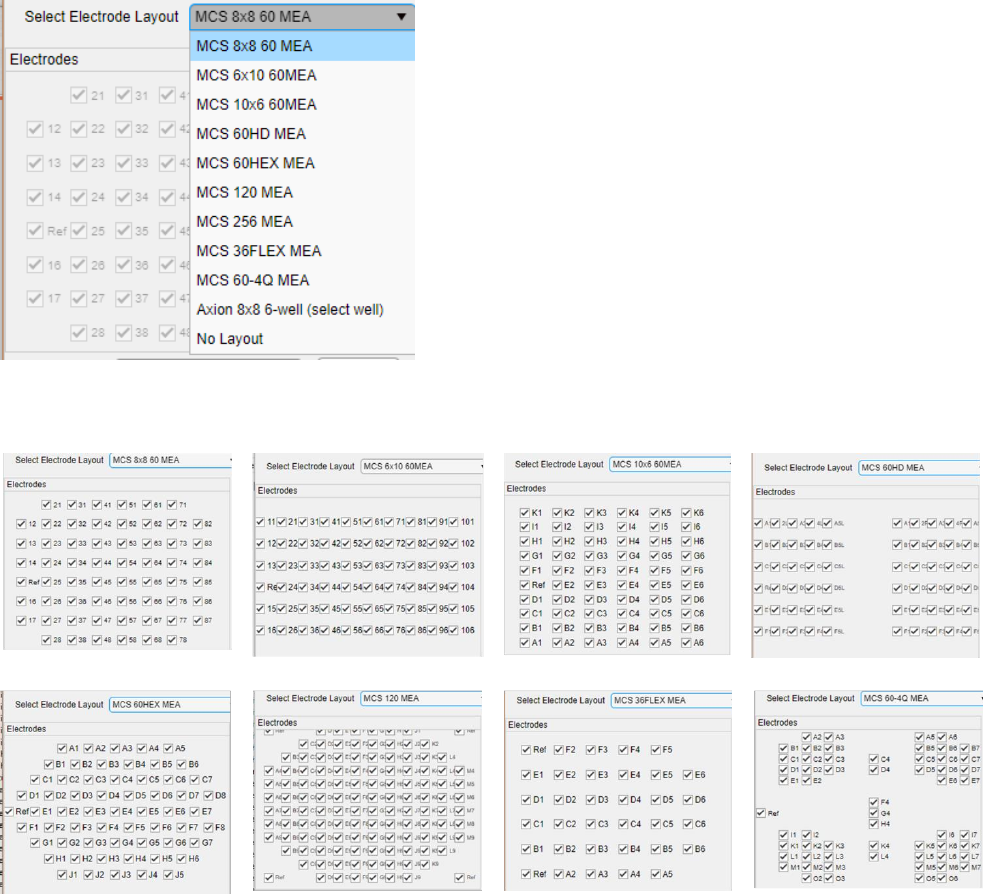The height and width of the screenshot is (894, 983).
Task: Uncheck electrode D8 in the 60HEX panel
Action: (208, 796)
